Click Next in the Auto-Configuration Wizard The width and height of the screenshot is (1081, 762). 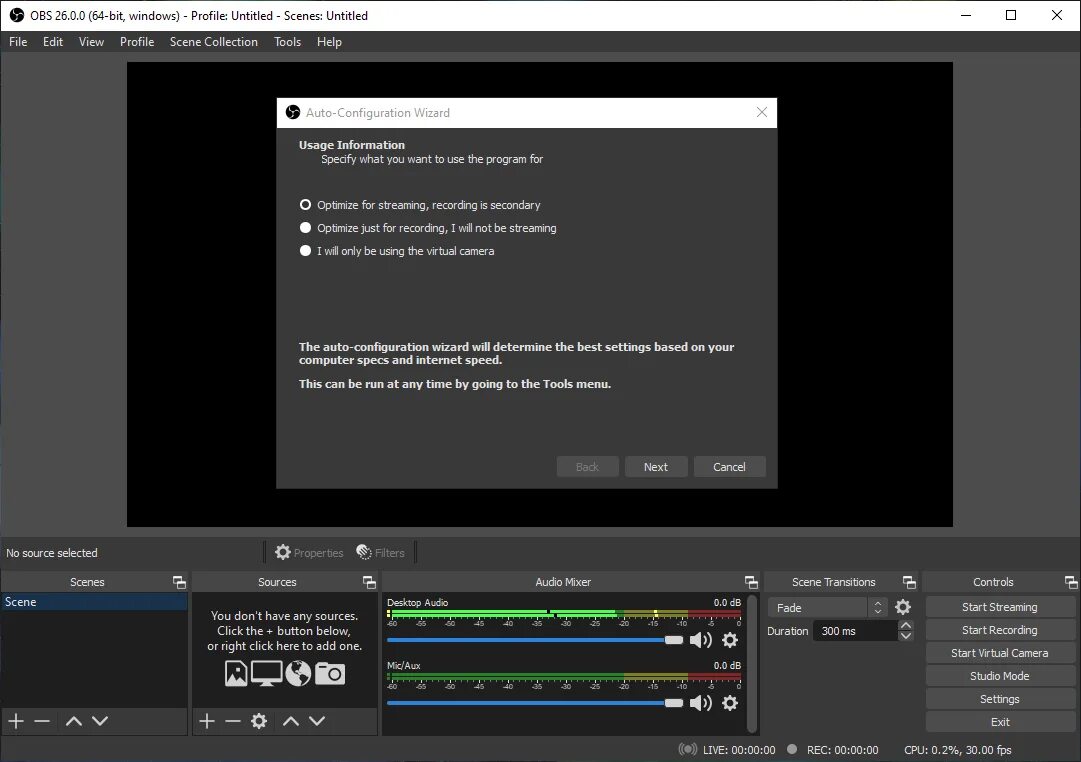[x=656, y=467]
